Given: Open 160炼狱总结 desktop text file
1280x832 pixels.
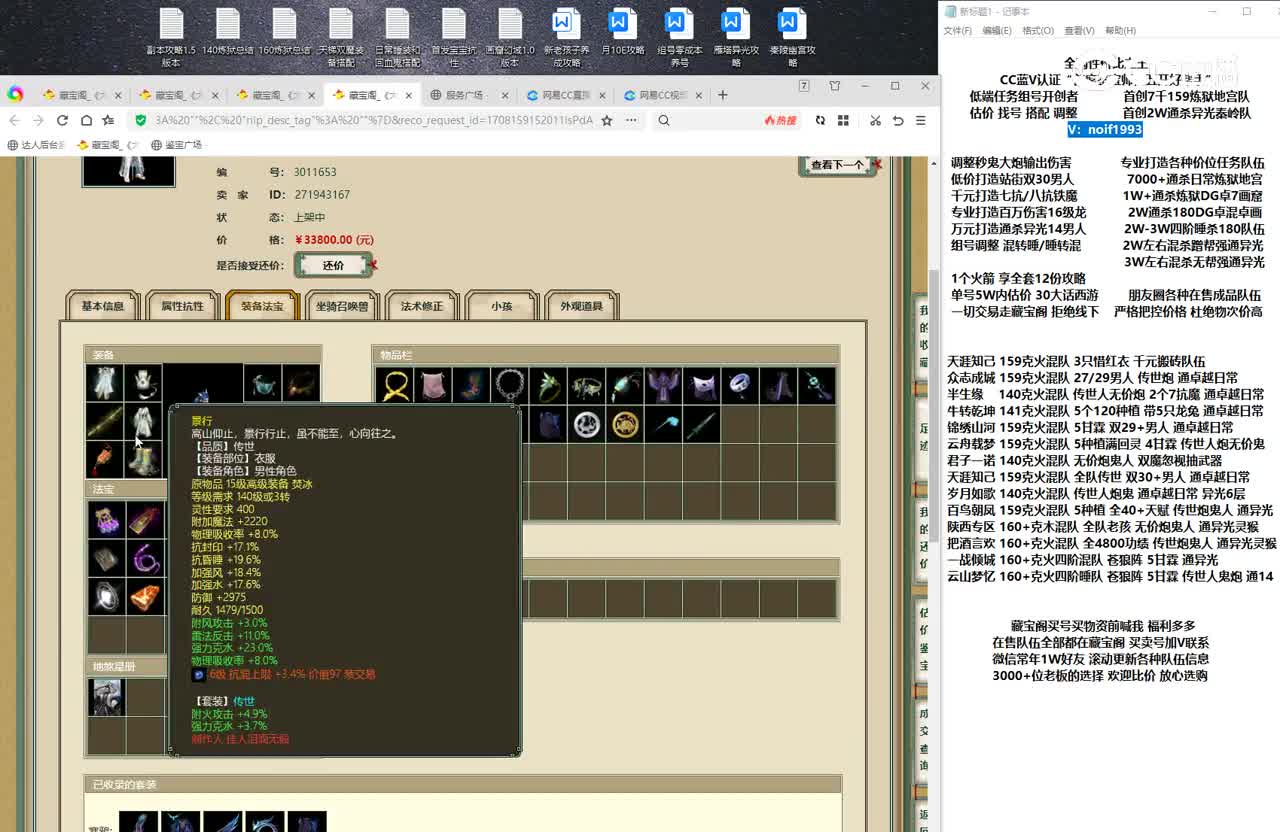Looking at the screenshot, I should coord(284,31).
